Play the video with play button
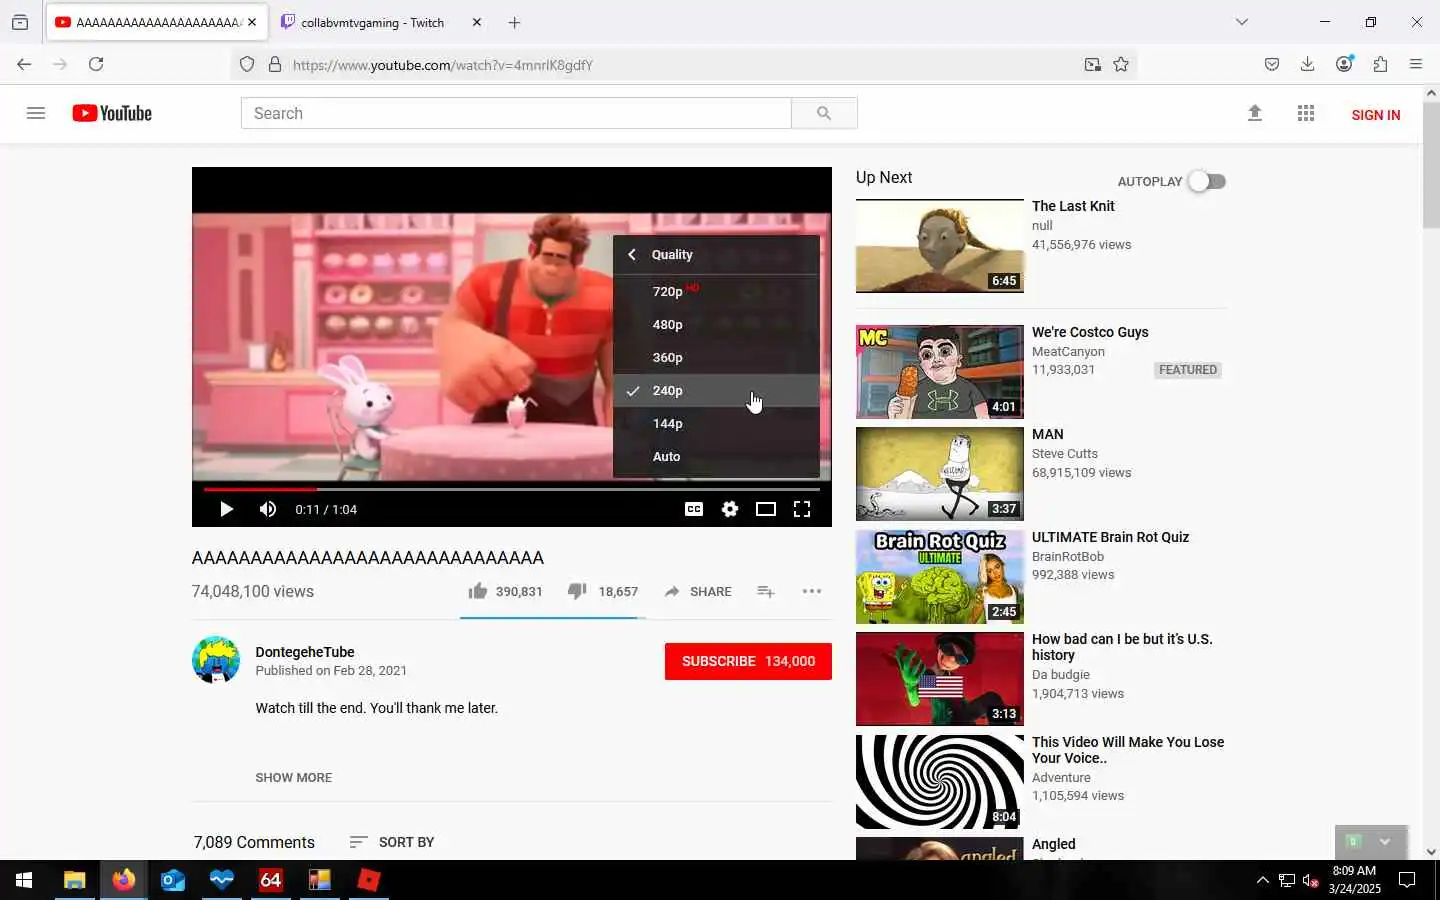The height and width of the screenshot is (900, 1440). point(226,509)
